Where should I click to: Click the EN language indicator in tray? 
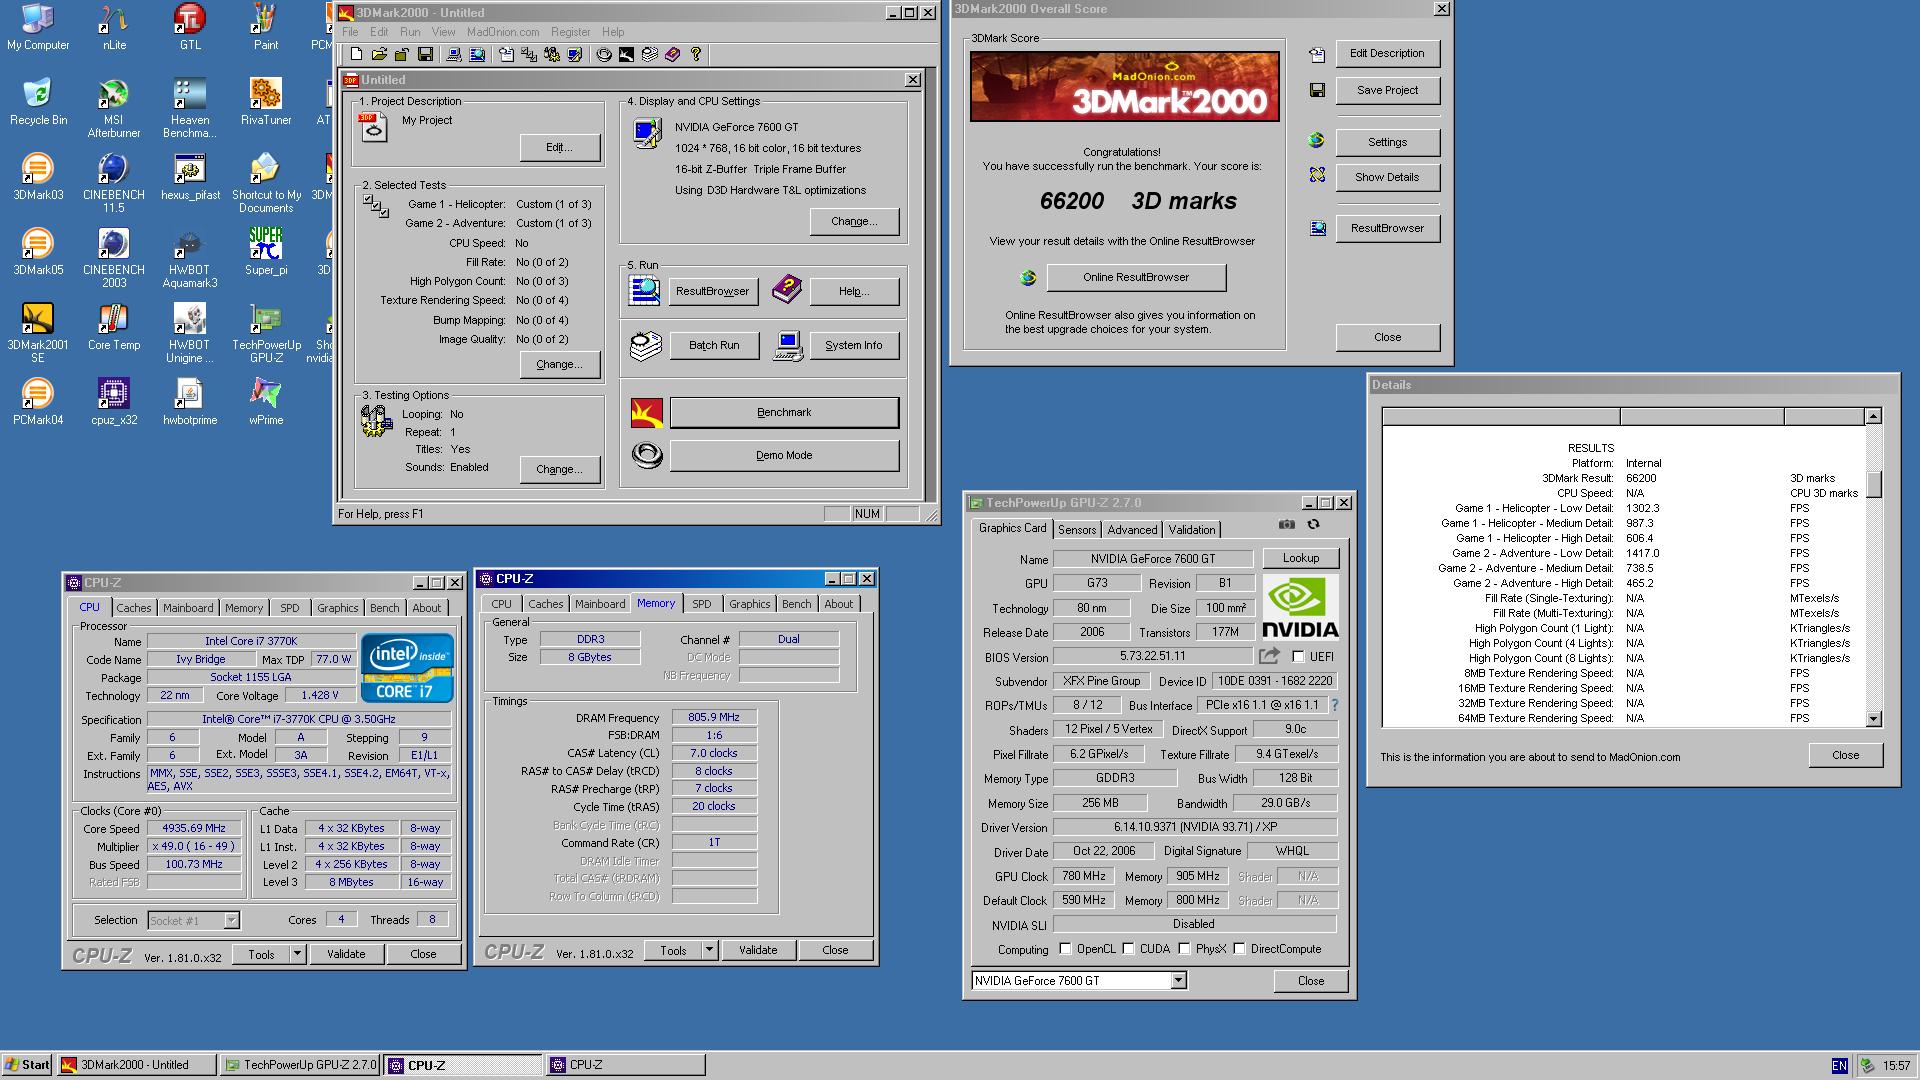coord(1839,1066)
